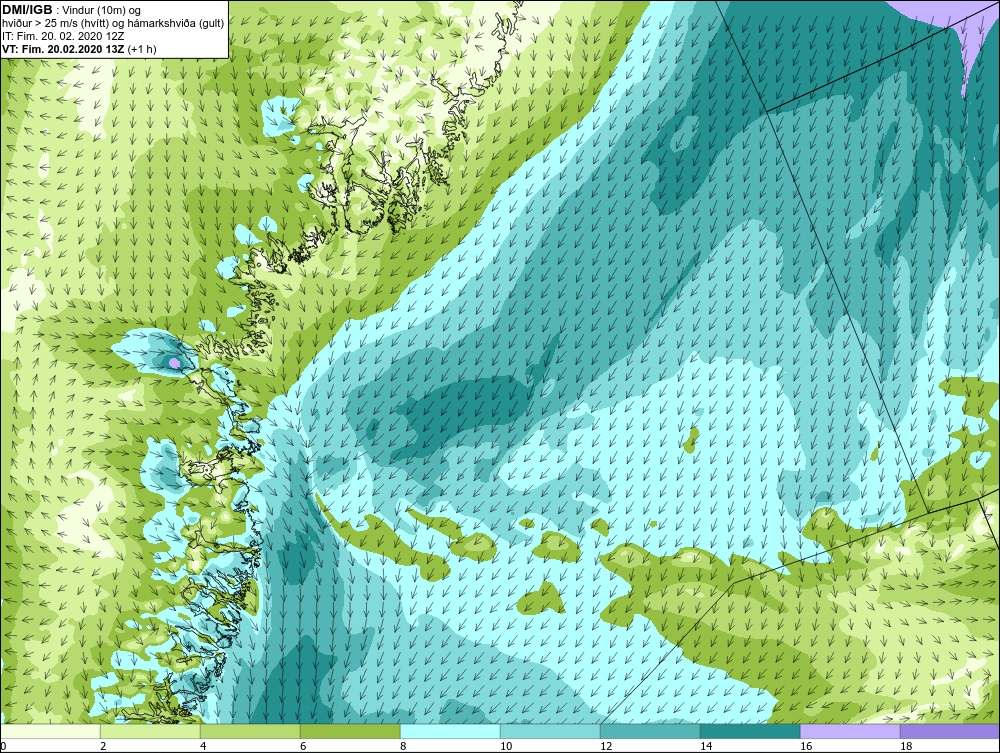Click the legend label '12'
The width and height of the screenshot is (1000, 753).
click(605, 746)
